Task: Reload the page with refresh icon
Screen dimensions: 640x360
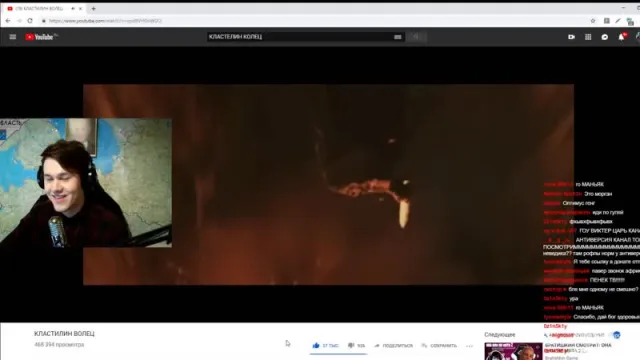Action: (x=30, y=20)
